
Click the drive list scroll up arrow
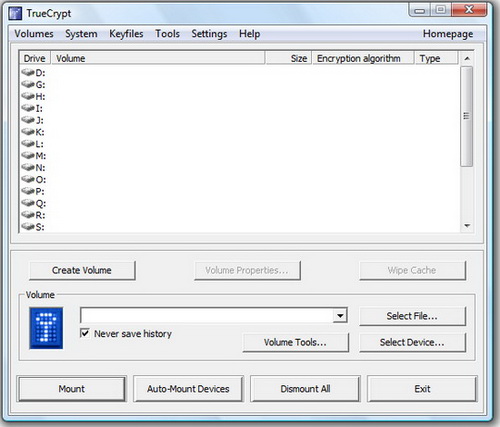(467, 59)
